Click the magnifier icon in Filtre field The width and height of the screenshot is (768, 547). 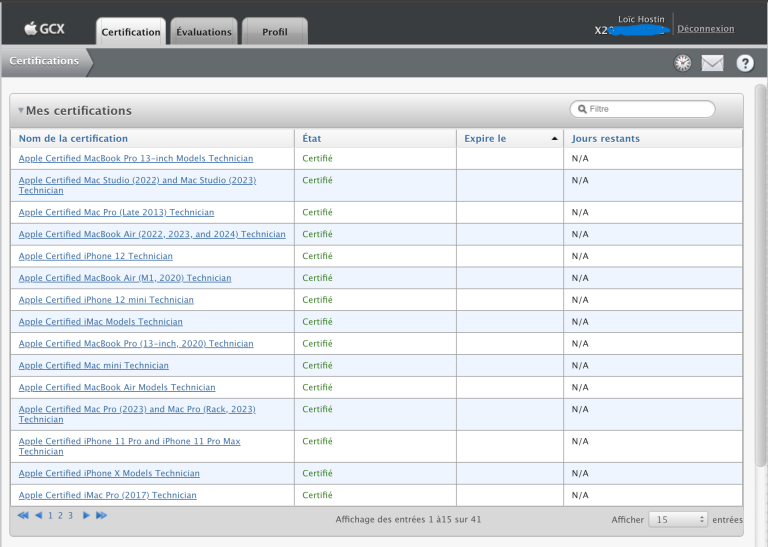pos(582,109)
